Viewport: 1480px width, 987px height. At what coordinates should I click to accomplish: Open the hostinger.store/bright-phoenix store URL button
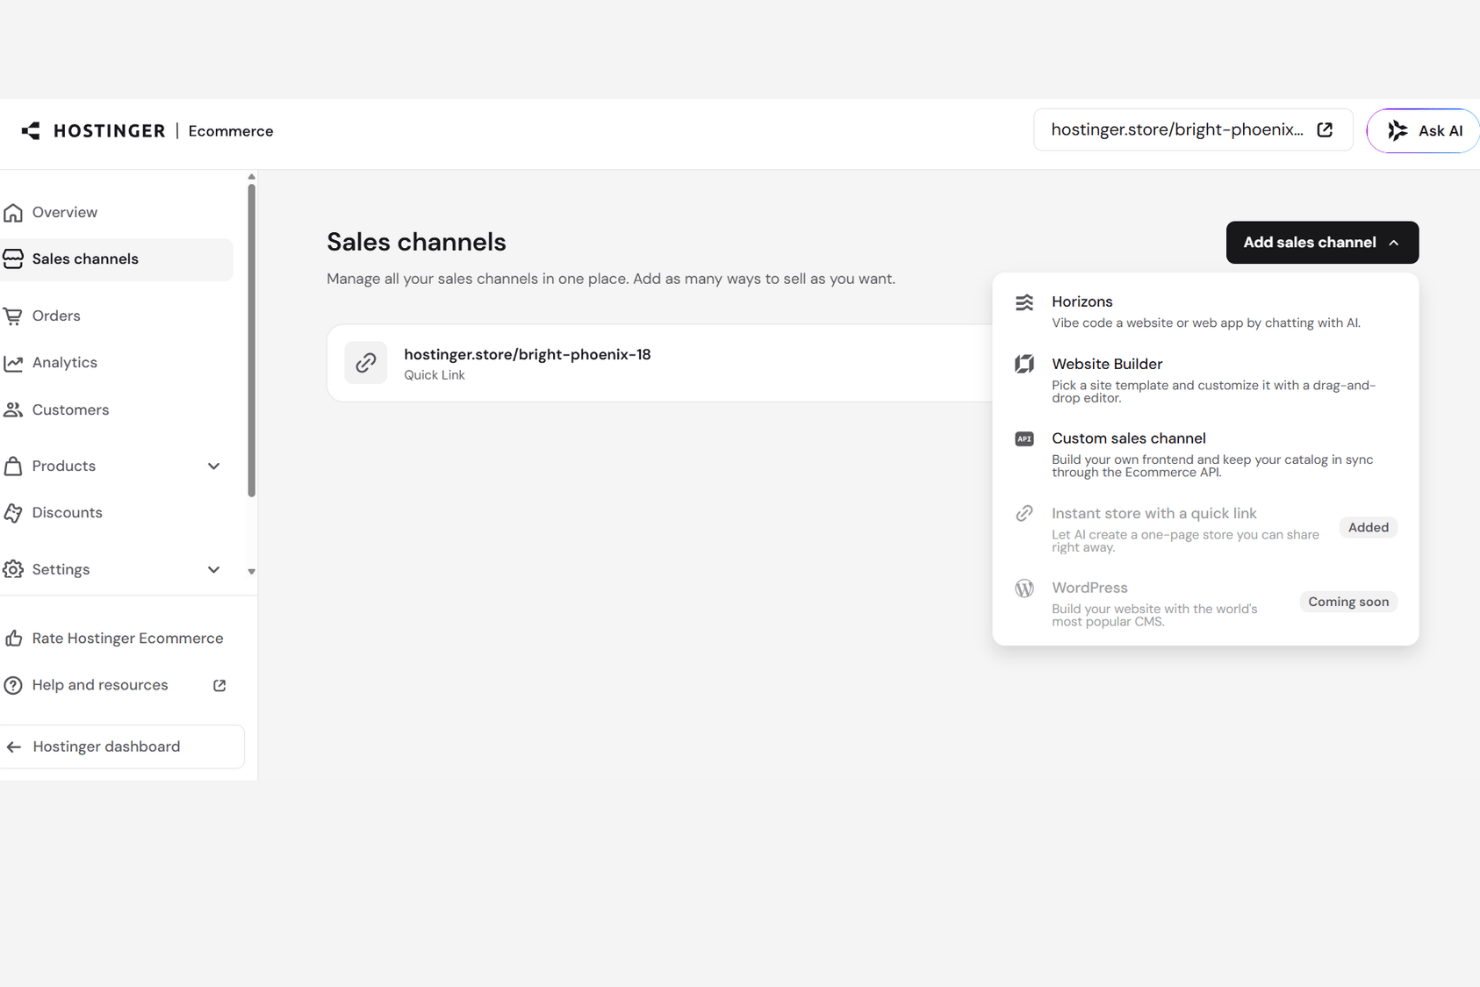(x=1193, y=130)
